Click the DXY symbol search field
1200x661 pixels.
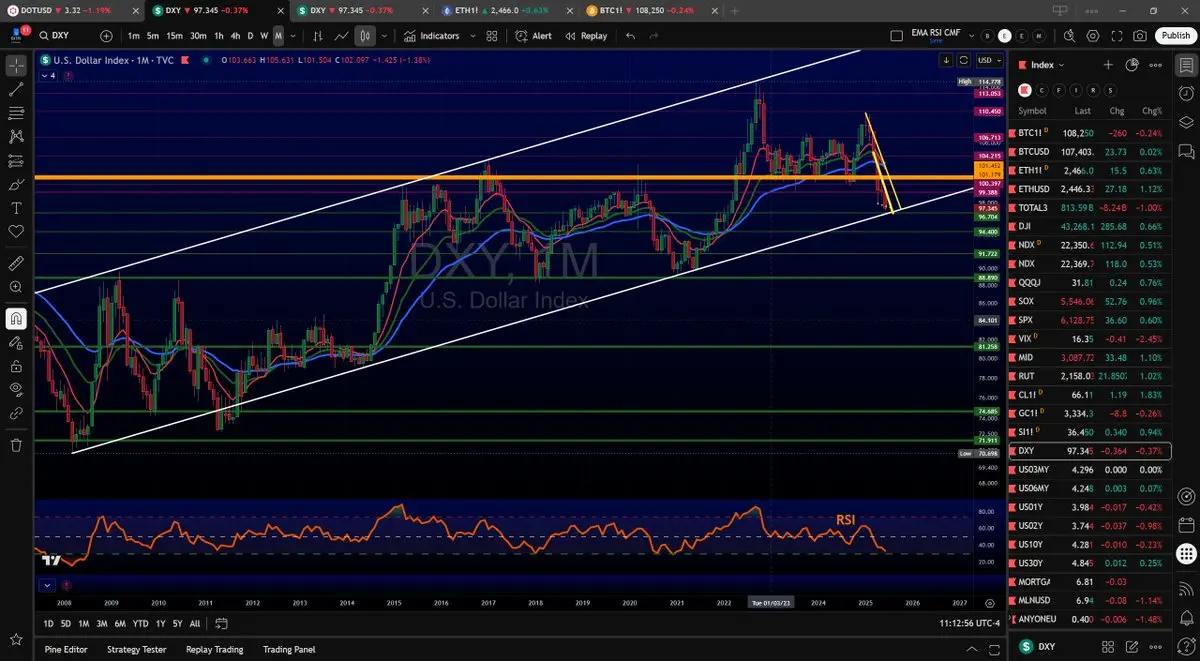[x=68, y=36]
